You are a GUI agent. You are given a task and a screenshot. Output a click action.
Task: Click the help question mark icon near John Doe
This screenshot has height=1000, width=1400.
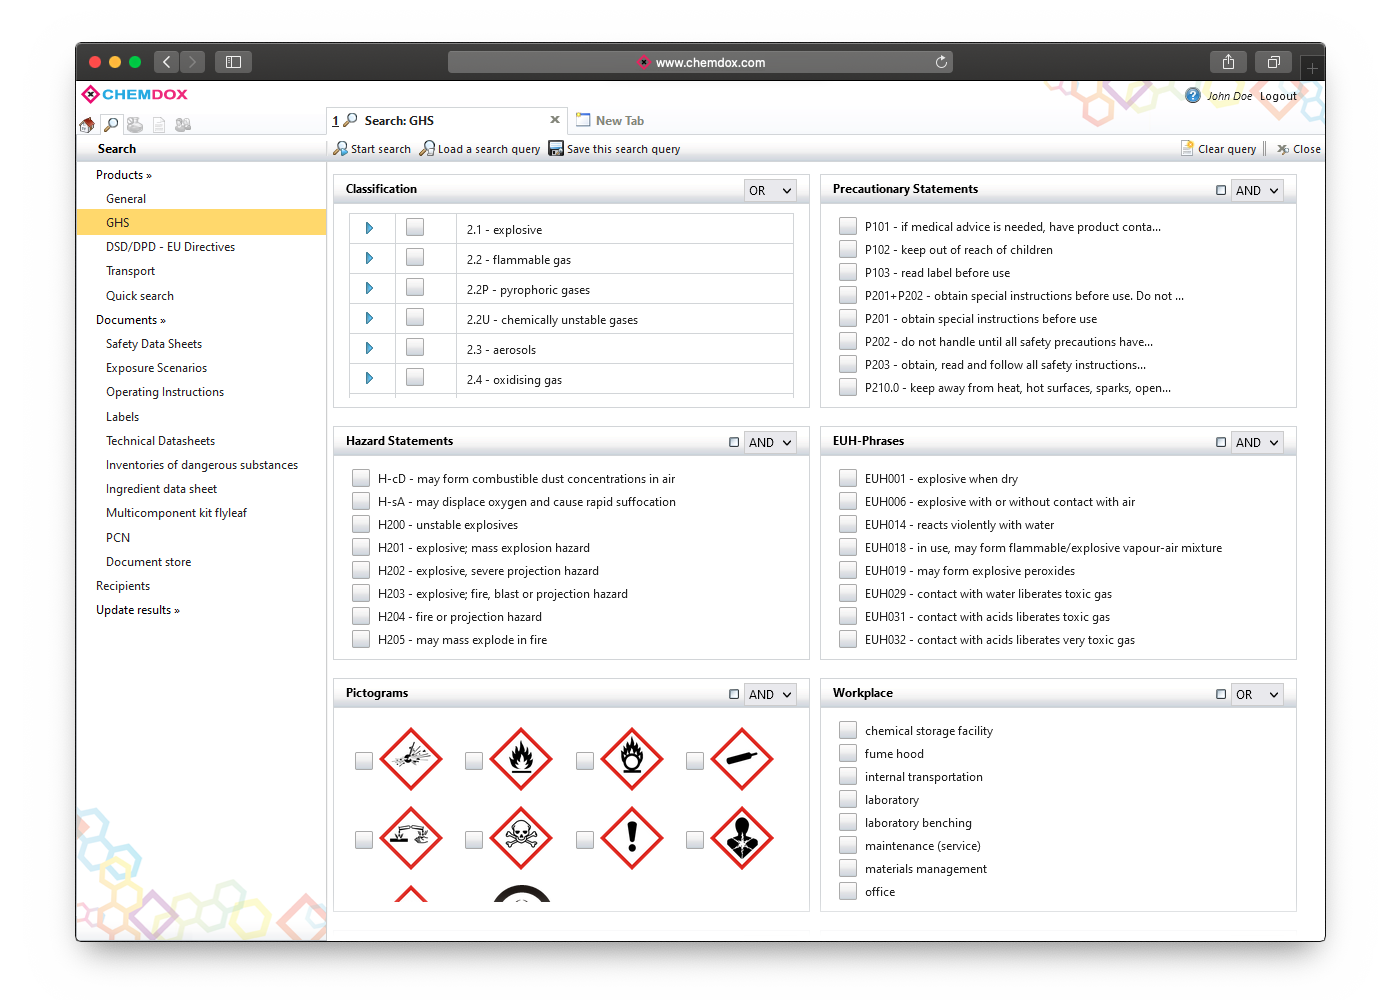(x=1192, y=95)
